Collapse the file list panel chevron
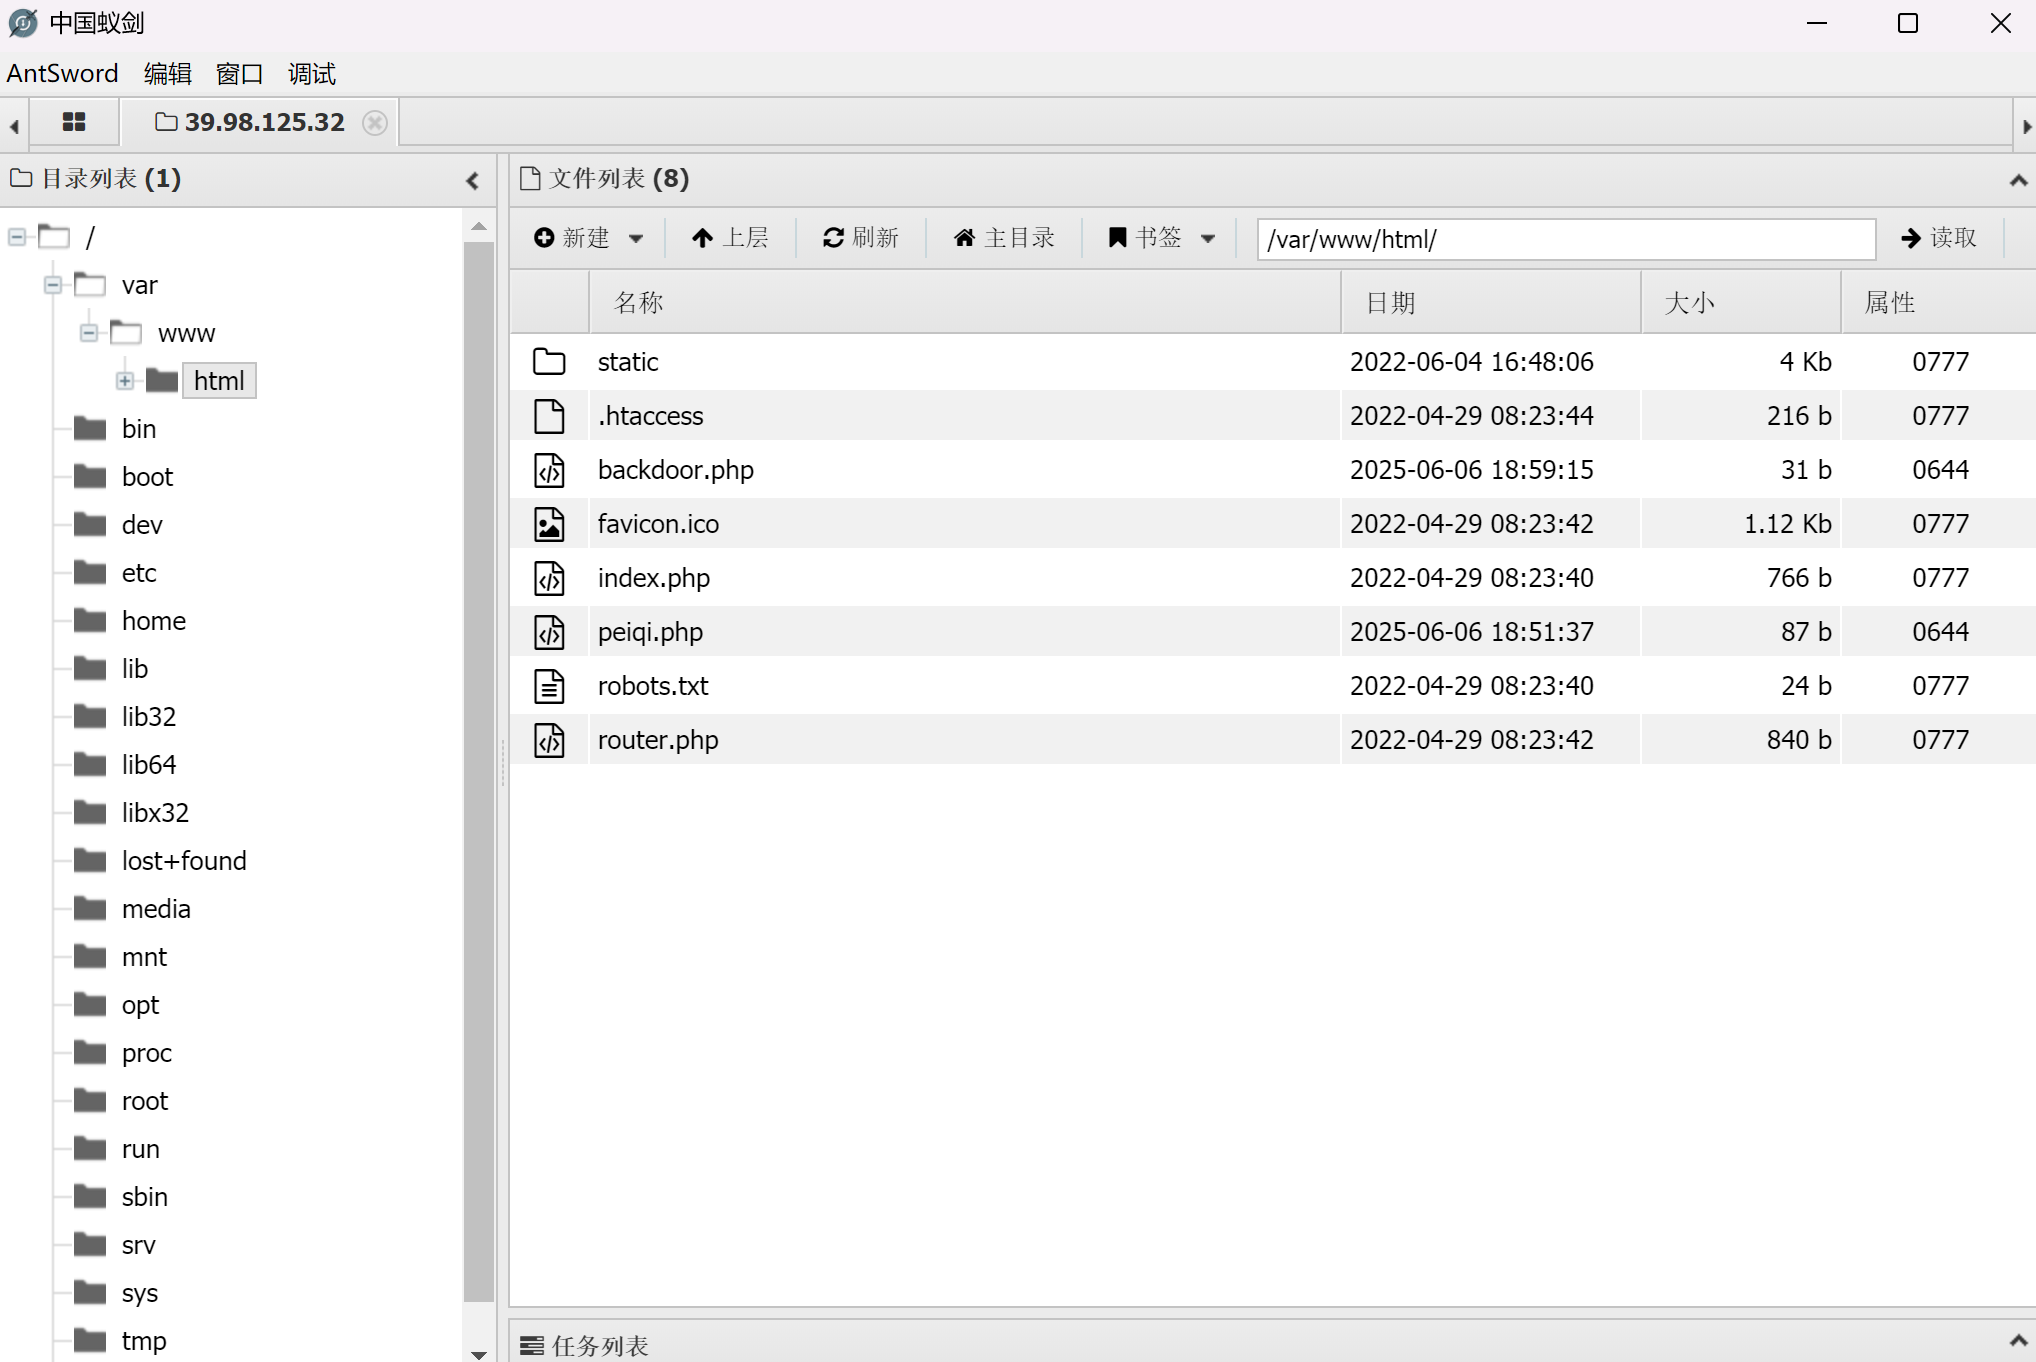 click(x=2017, y=181)
